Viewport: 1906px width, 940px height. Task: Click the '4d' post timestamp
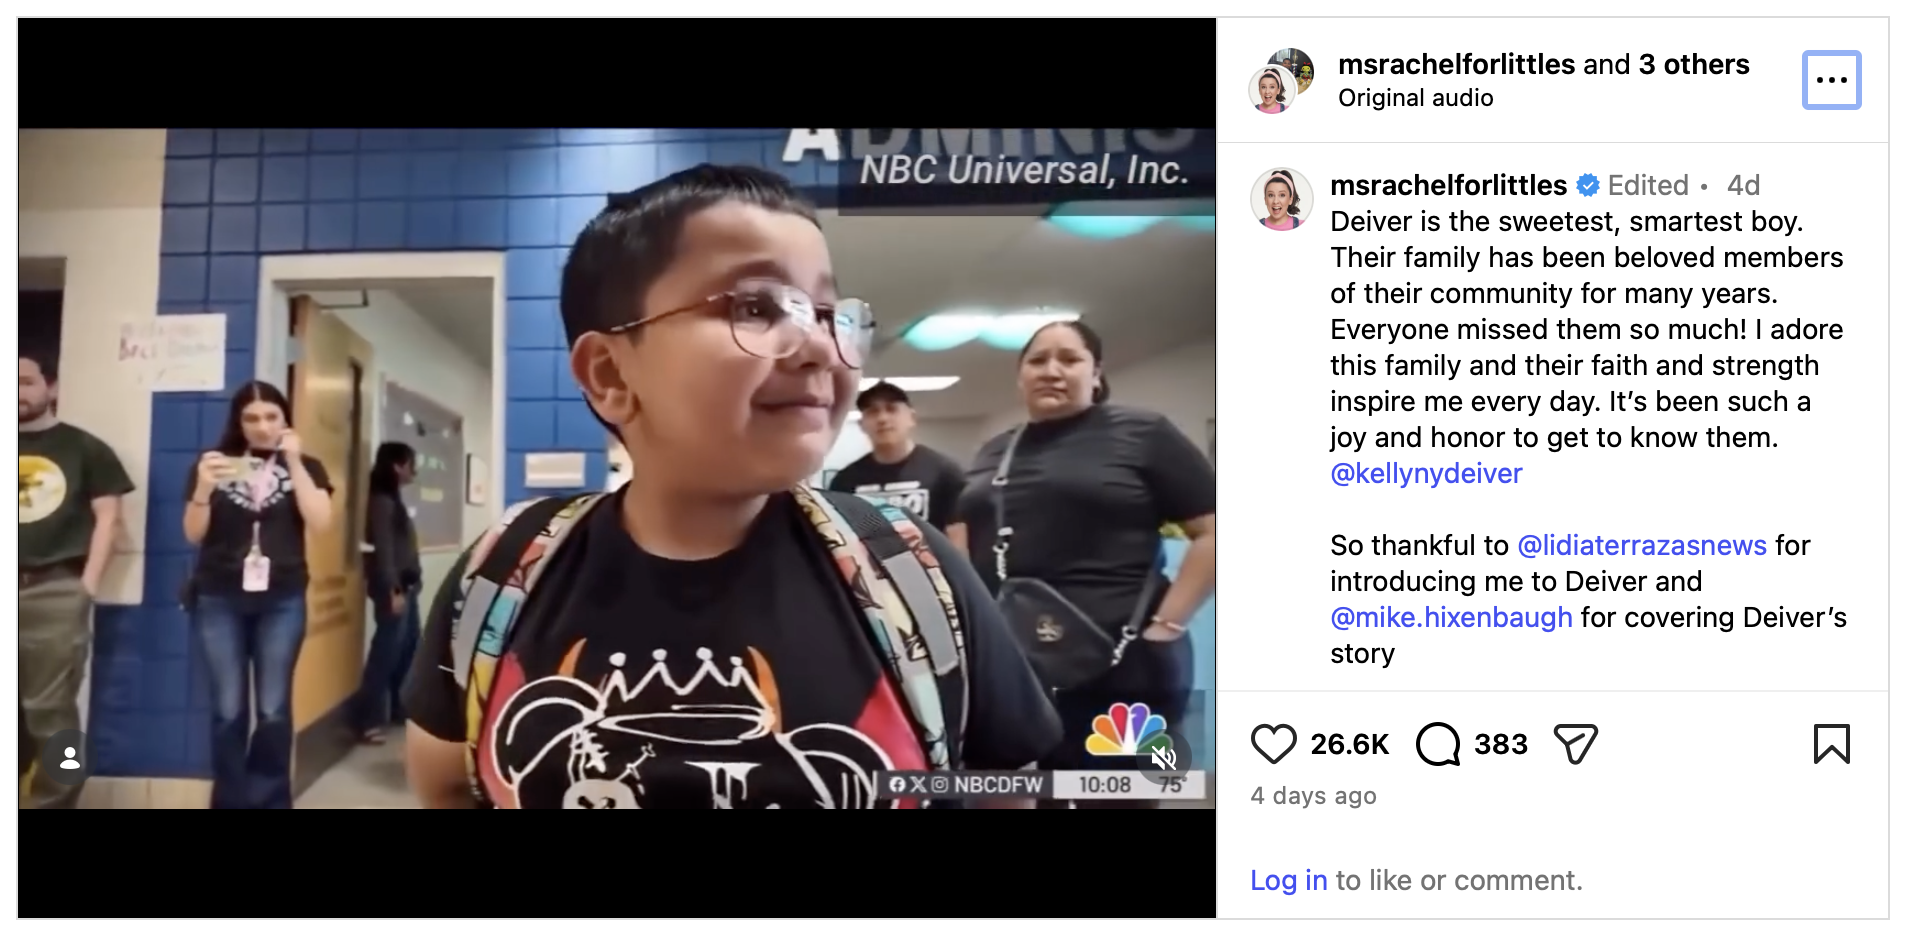(1743, 185)
